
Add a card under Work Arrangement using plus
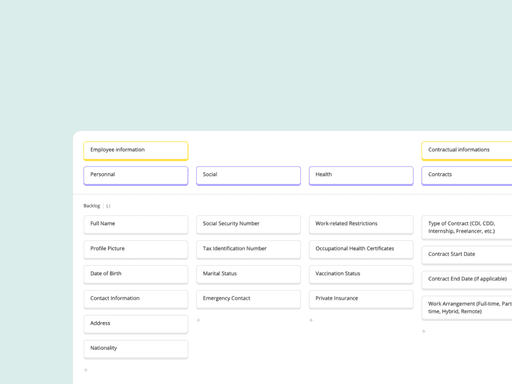(x=424, y=331)
